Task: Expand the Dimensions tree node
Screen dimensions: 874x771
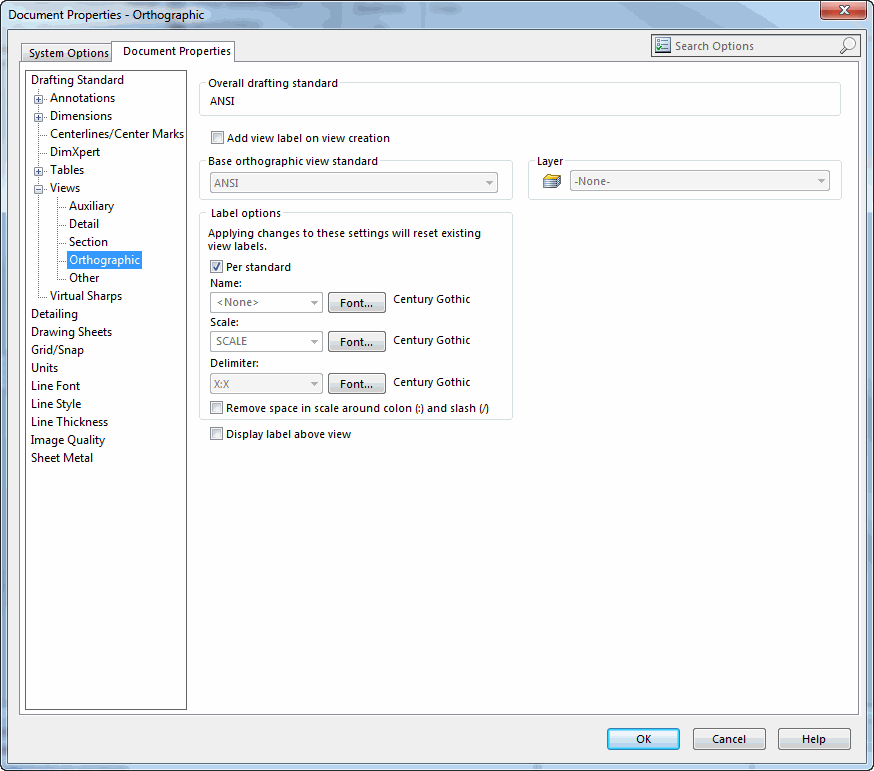Action: coord(38,117)
